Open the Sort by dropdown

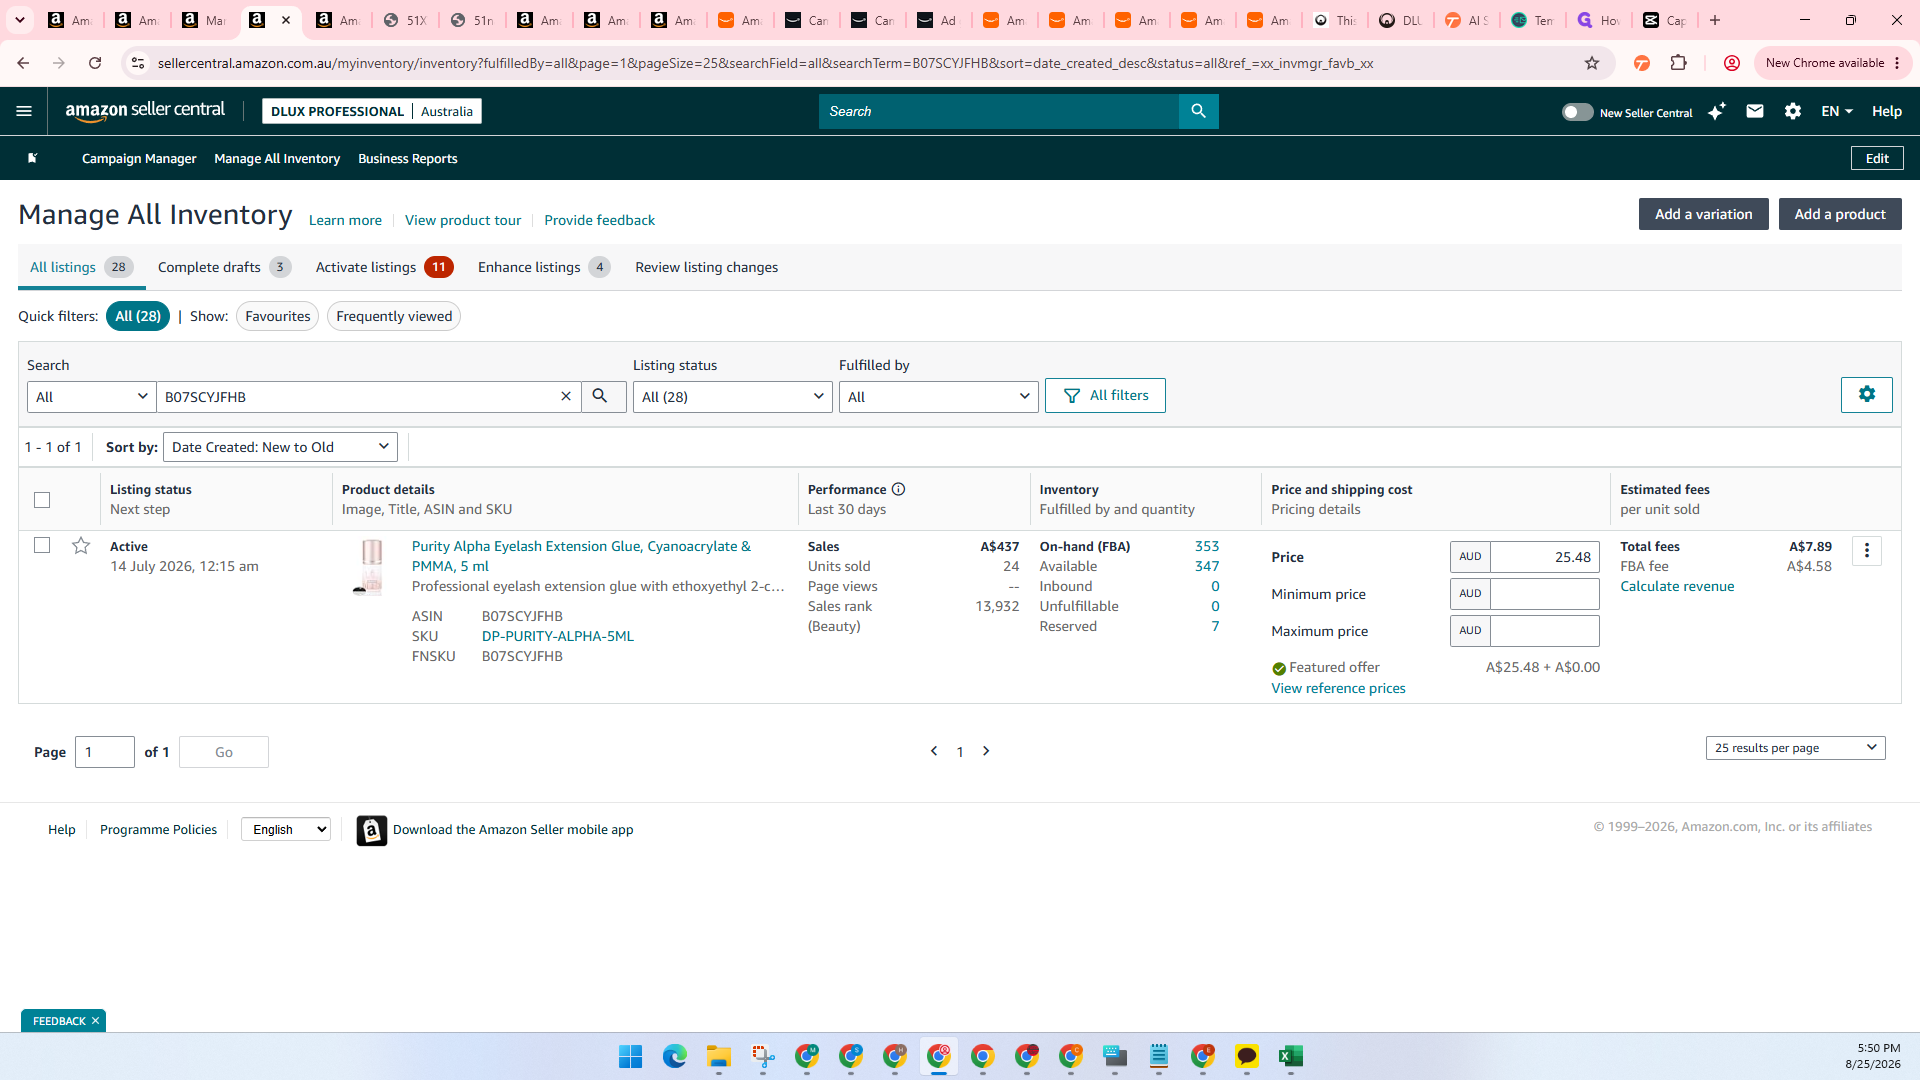tap(280, 447)
